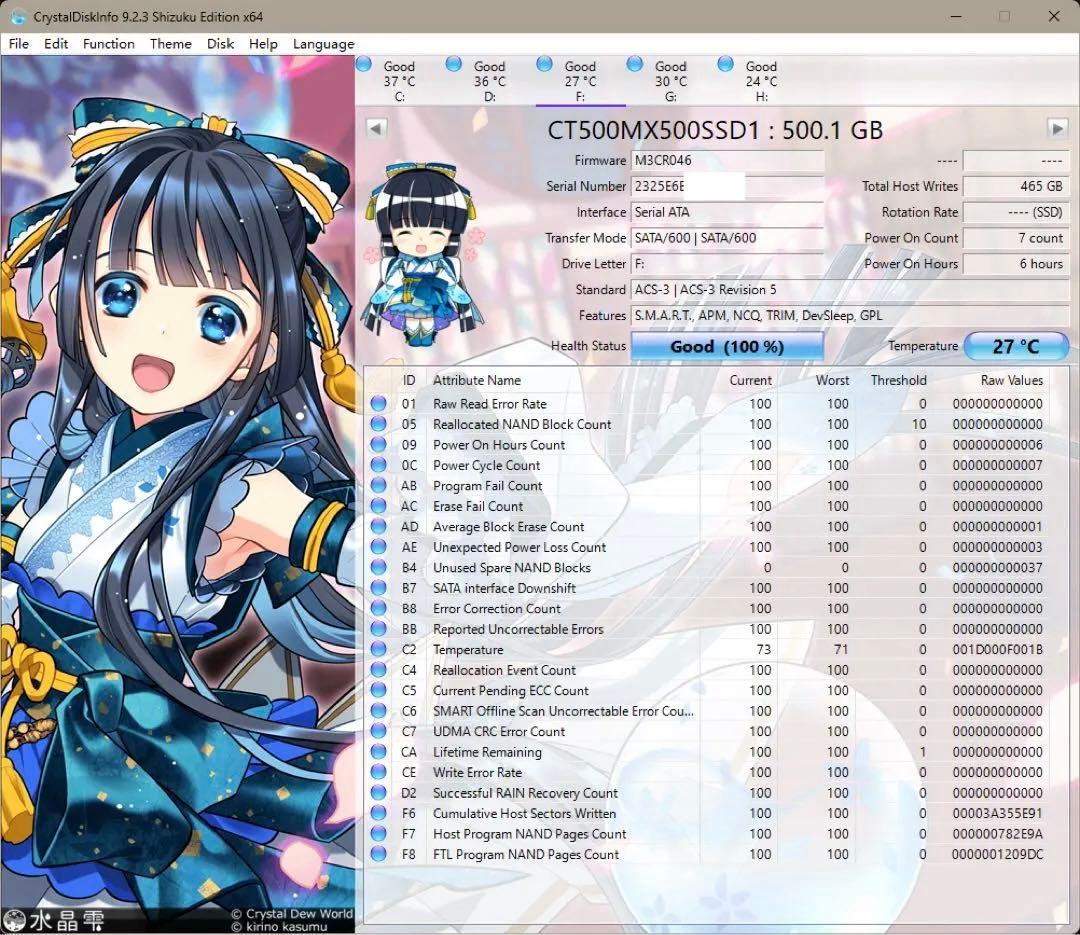Click status icon for Current Pending ECC Count
The width and height of the screenshot is (1080, 935).
tap(378, 690)
